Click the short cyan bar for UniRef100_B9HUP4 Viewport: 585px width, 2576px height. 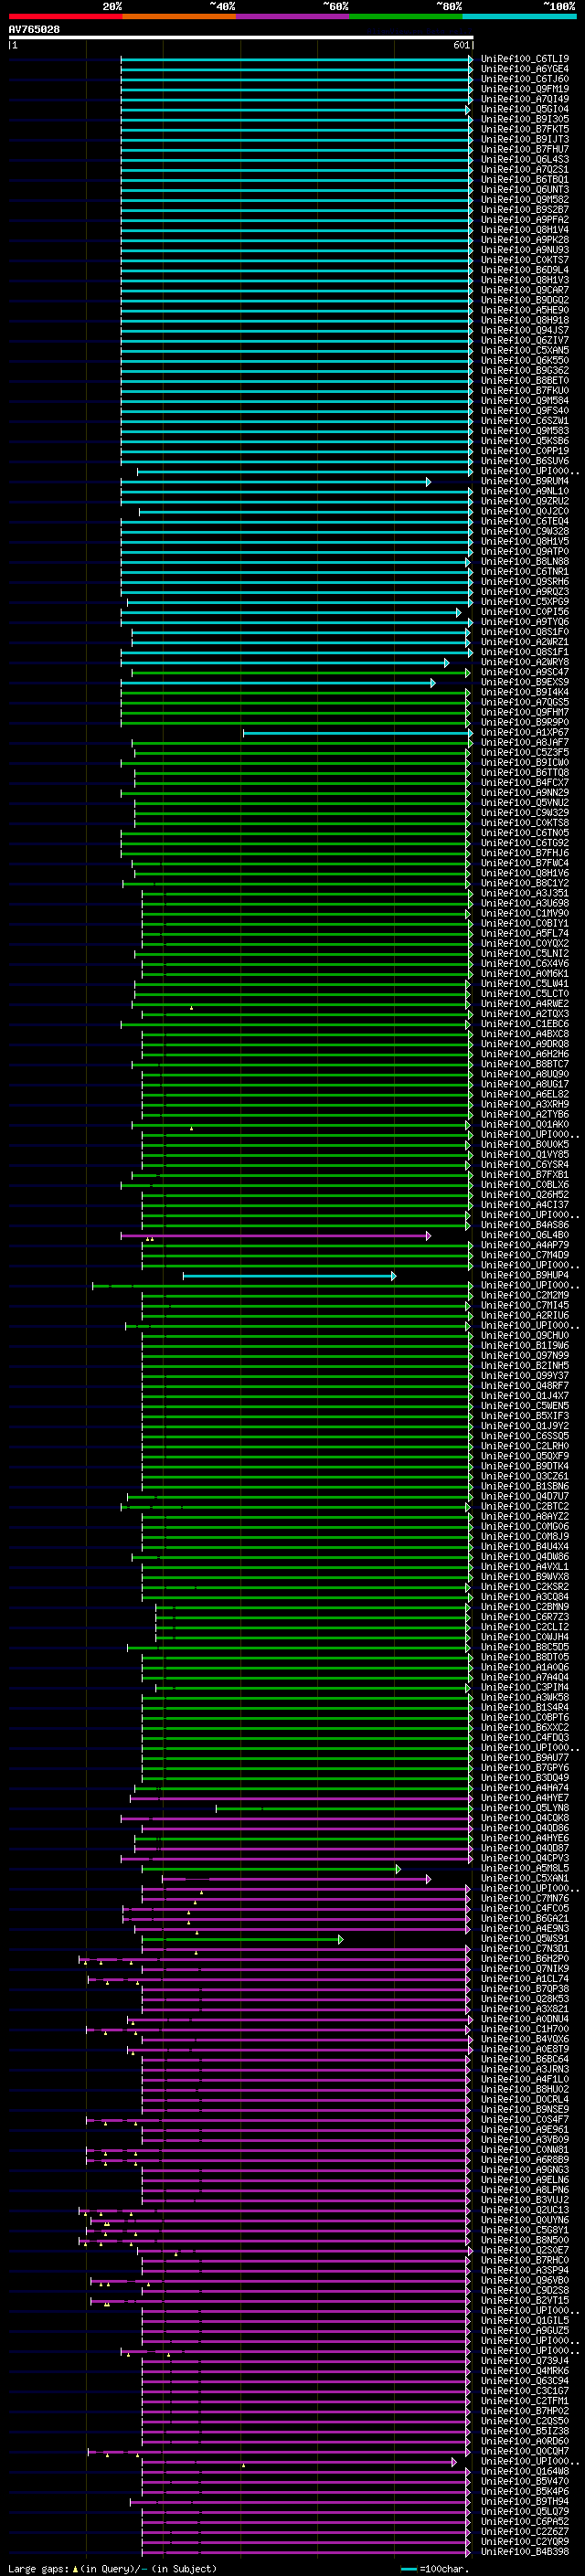click(289, 1276)
